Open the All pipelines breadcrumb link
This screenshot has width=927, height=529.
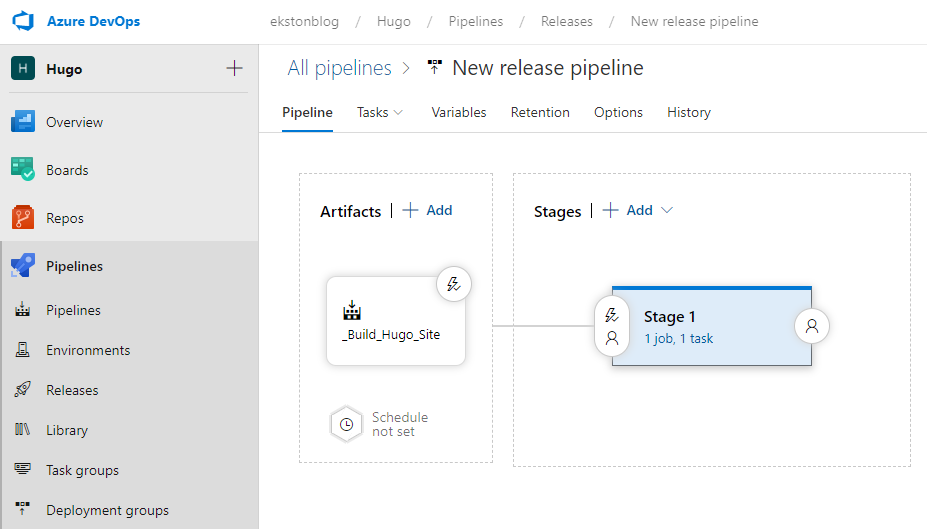(x=339, y=68)
